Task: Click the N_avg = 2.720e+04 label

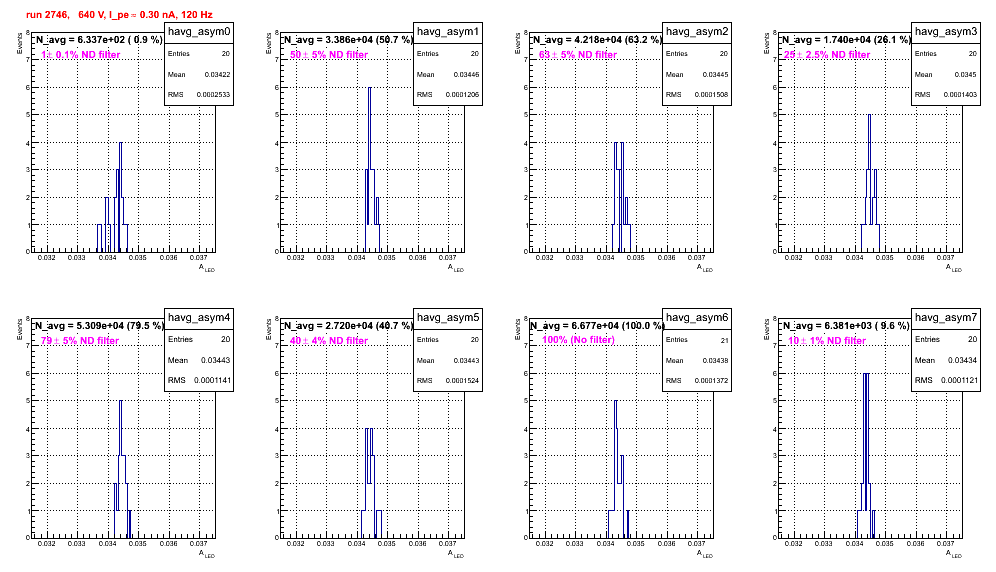Action: point(348,326)
